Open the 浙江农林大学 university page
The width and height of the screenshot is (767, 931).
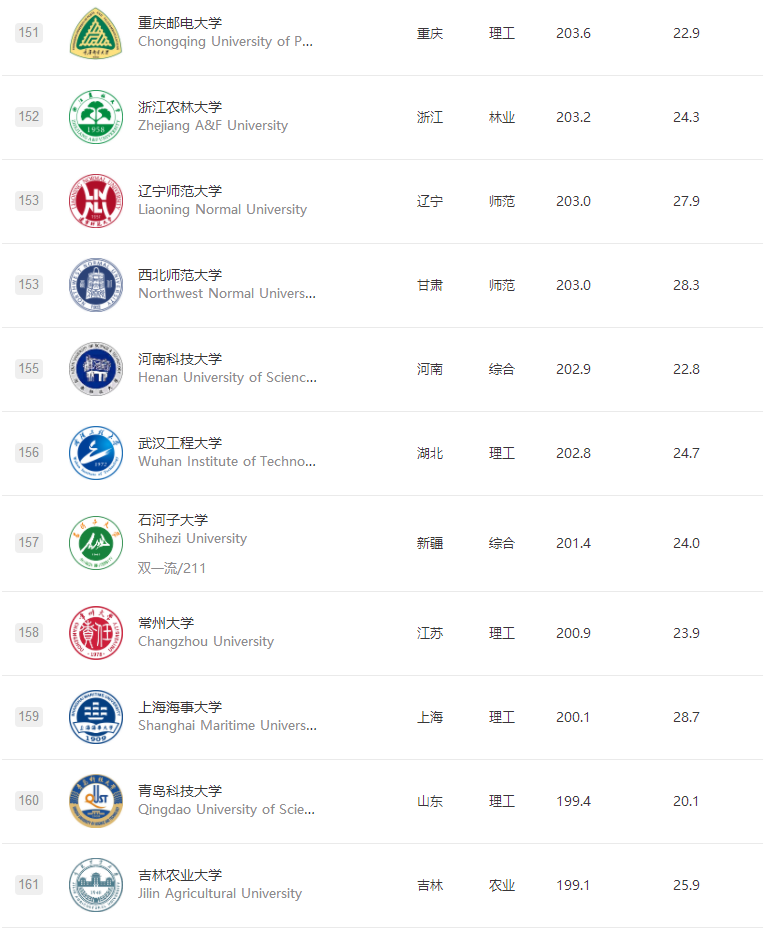pos(180,107)
